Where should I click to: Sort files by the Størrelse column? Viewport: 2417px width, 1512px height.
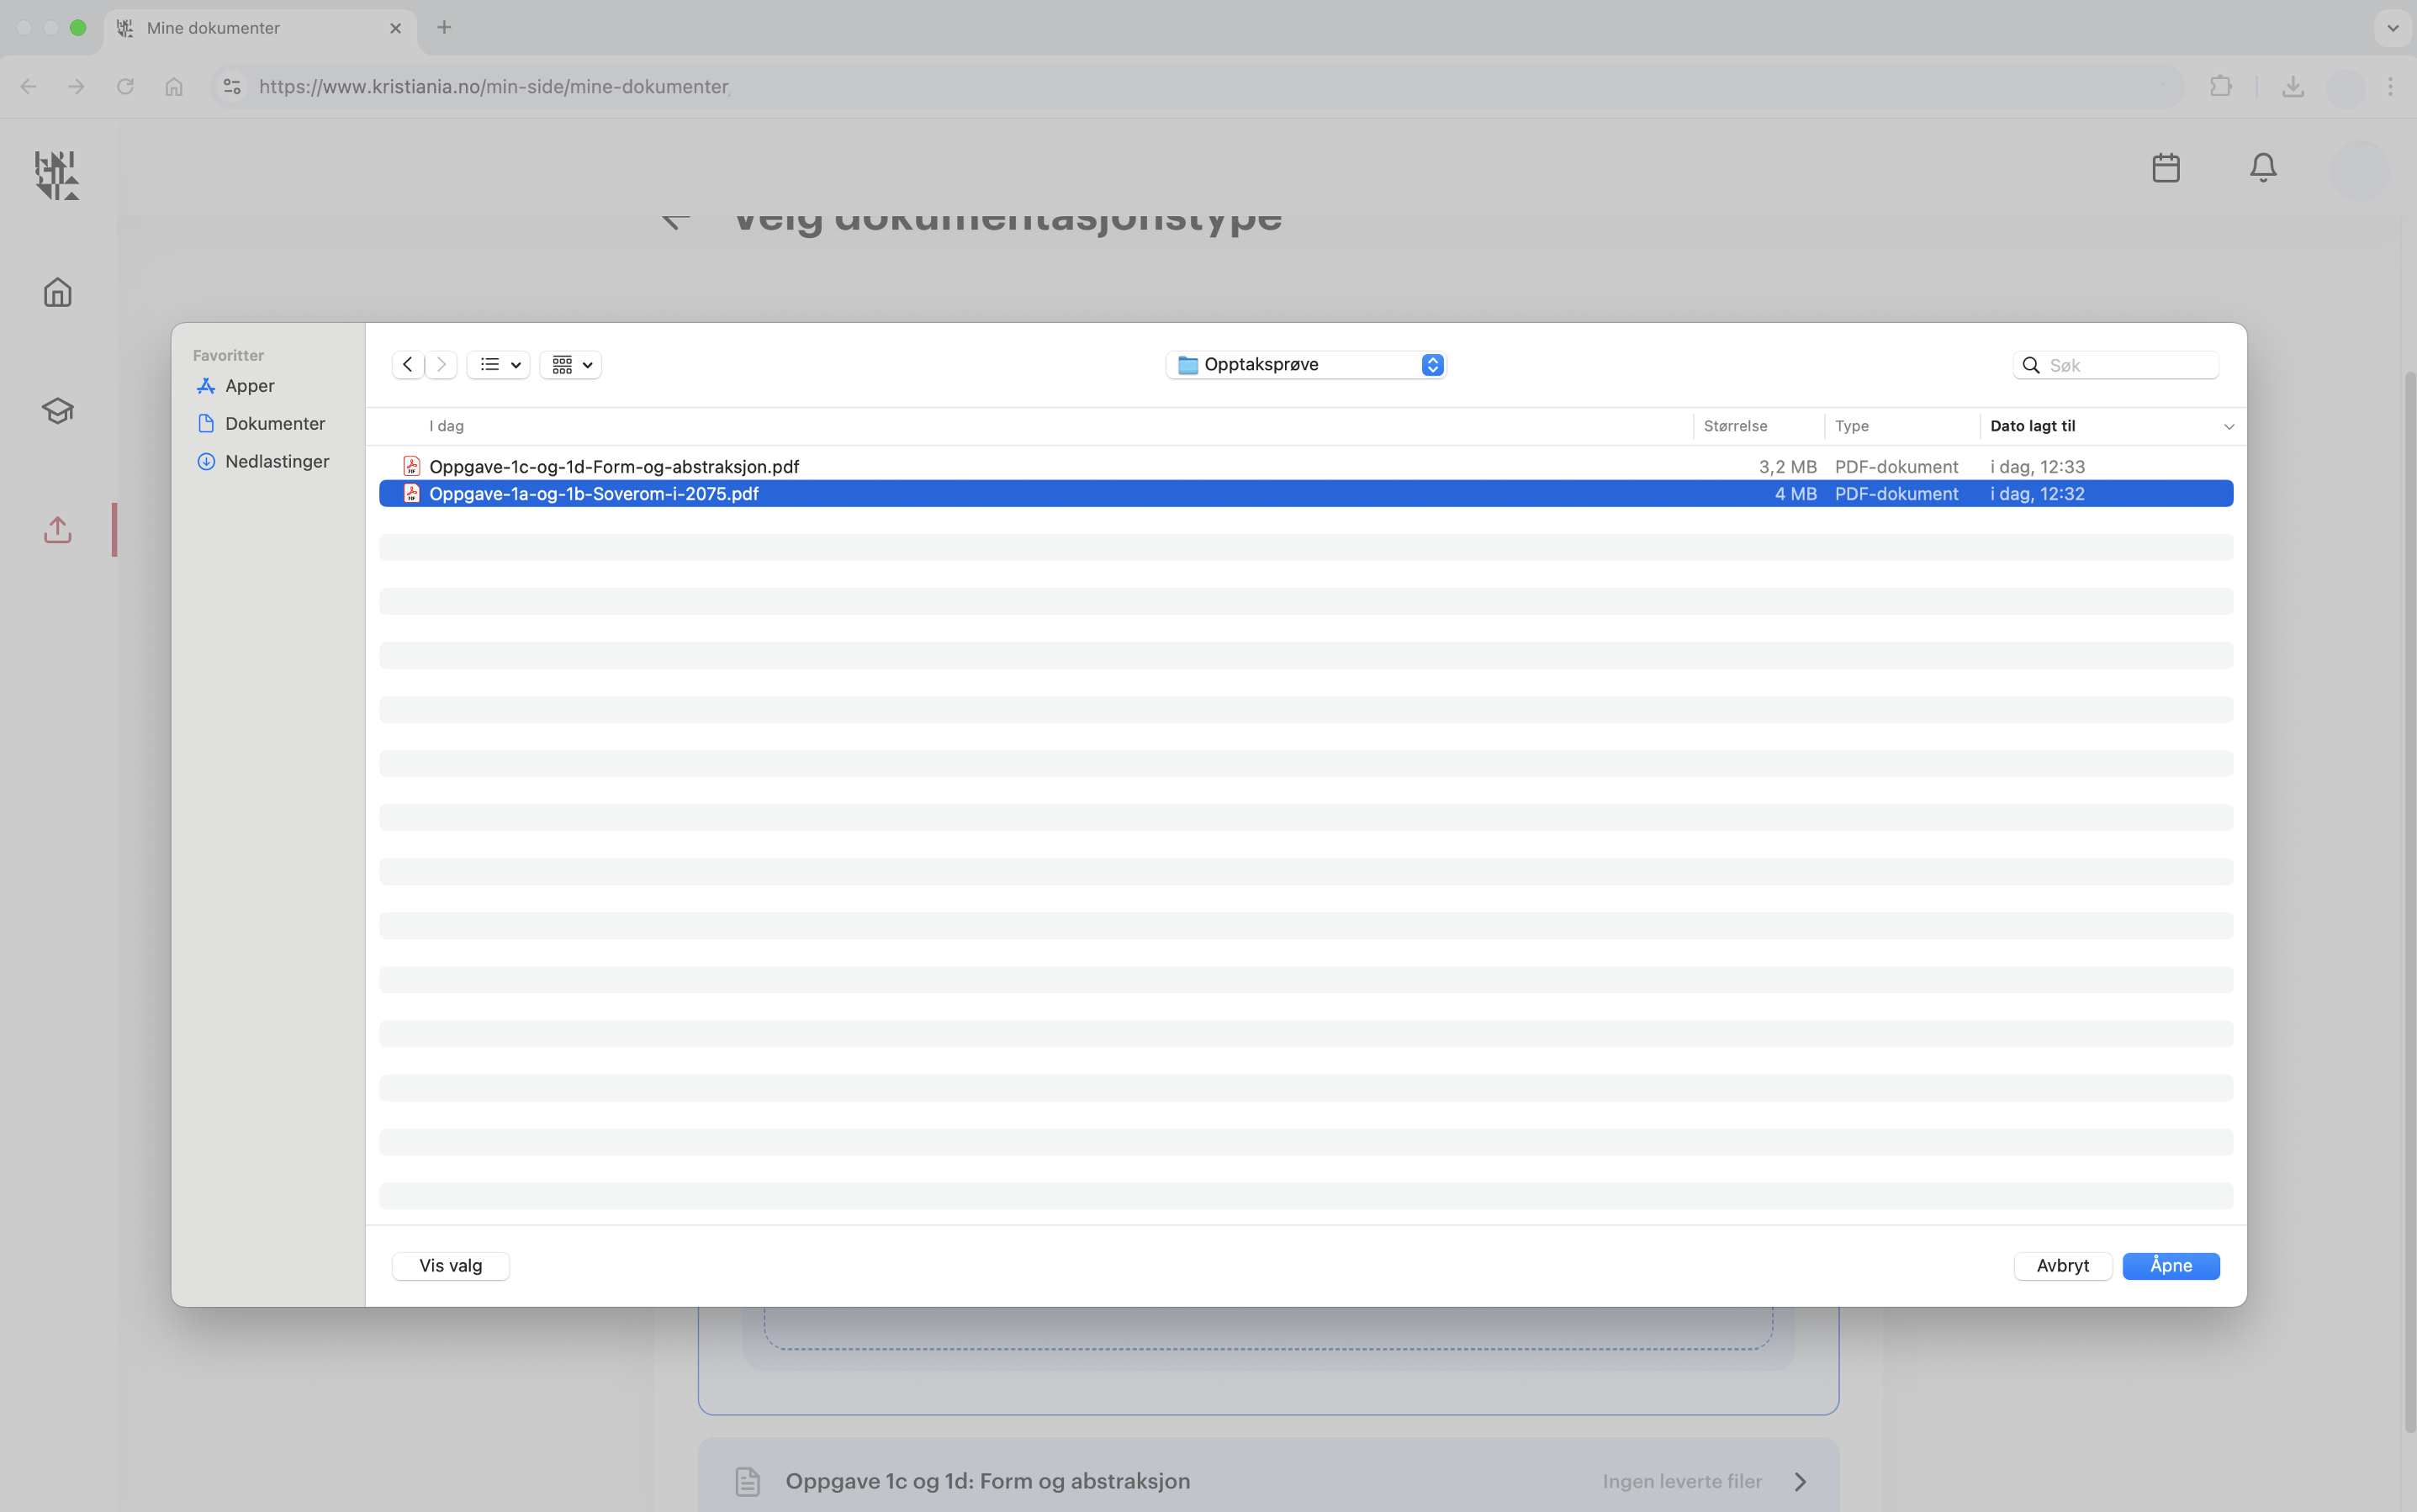[1736, 425]
